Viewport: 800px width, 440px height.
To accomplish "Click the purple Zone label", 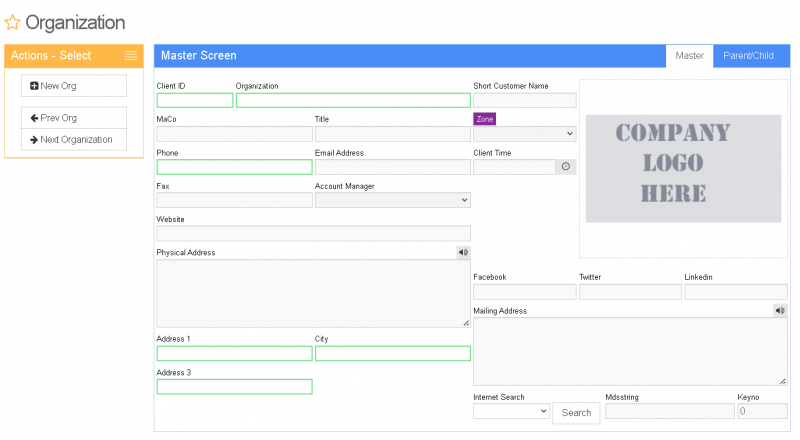I will tap(484, 119).
